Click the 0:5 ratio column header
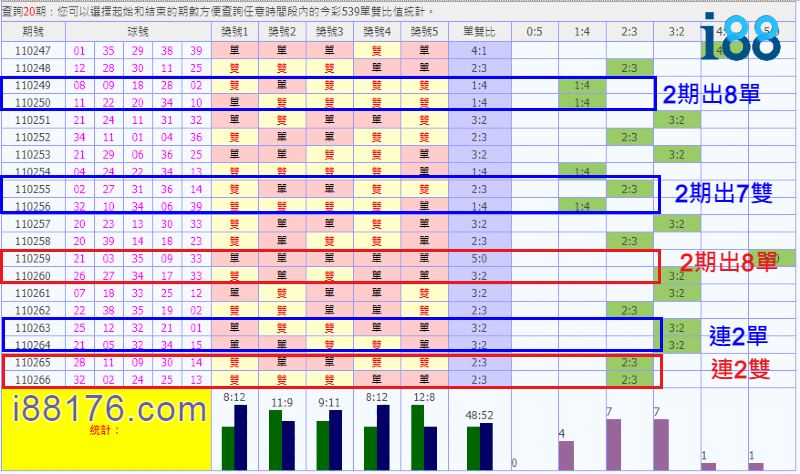 [x=534, y=32]
